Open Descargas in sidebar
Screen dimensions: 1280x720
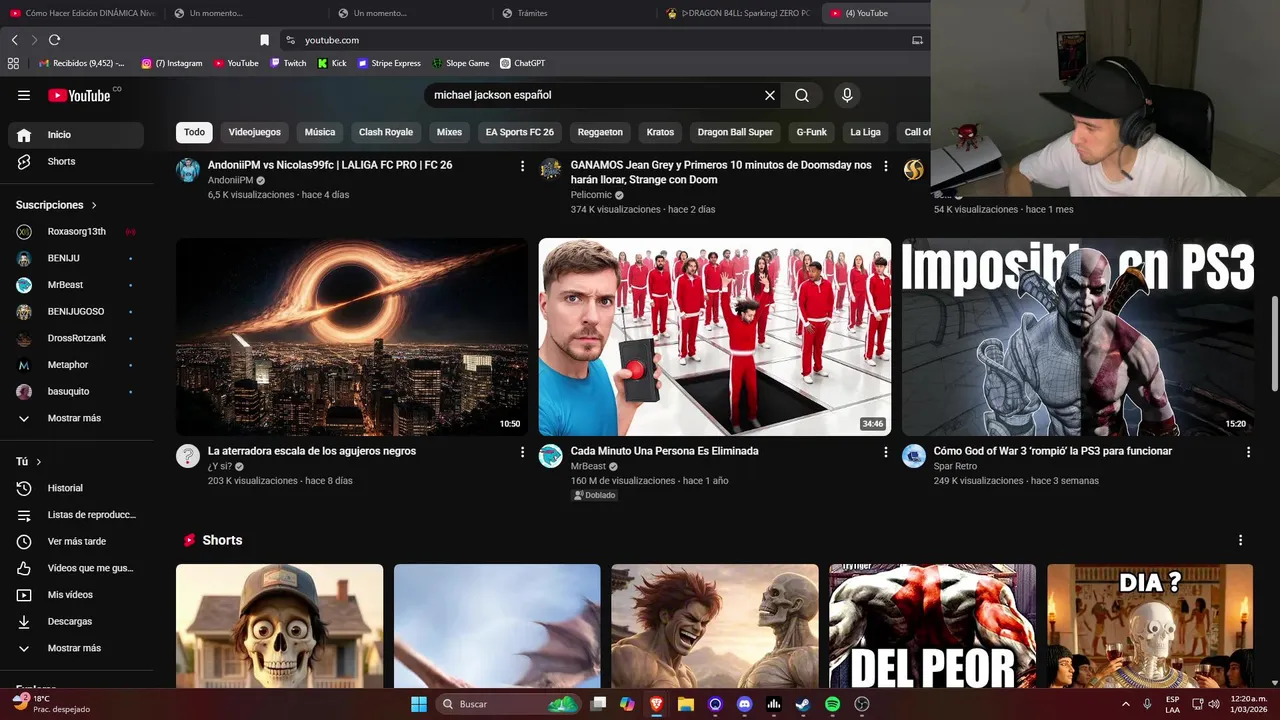point(76,621)
